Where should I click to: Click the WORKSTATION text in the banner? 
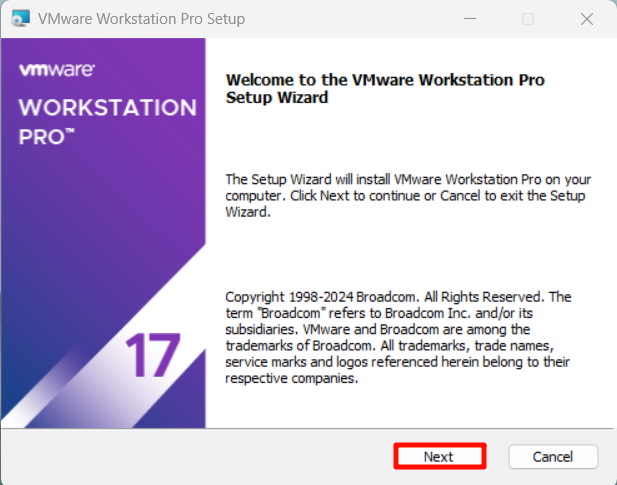click(107, 107)
